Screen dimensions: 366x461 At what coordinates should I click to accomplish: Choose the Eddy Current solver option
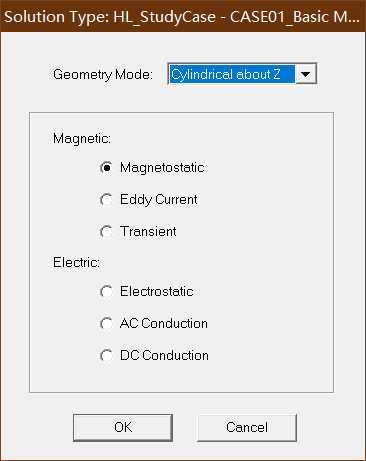click(106, 200)
